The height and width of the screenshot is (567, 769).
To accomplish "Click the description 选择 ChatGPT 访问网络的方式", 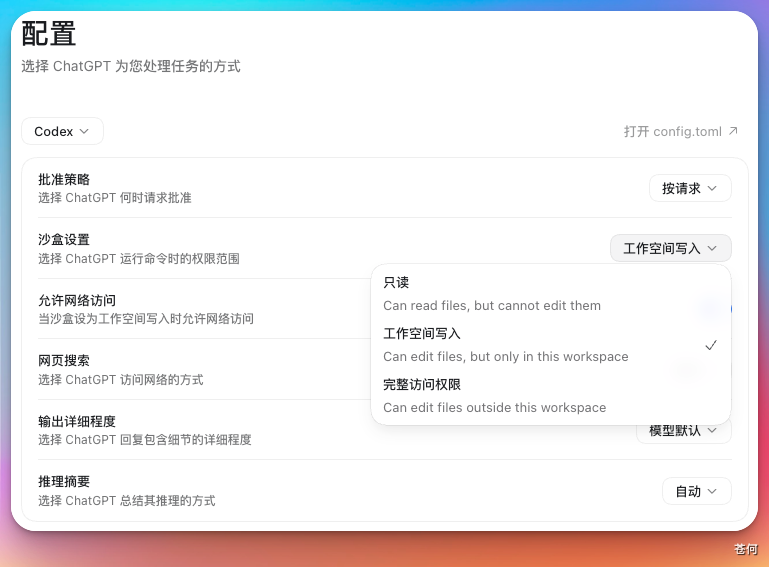I will (121, 380).
